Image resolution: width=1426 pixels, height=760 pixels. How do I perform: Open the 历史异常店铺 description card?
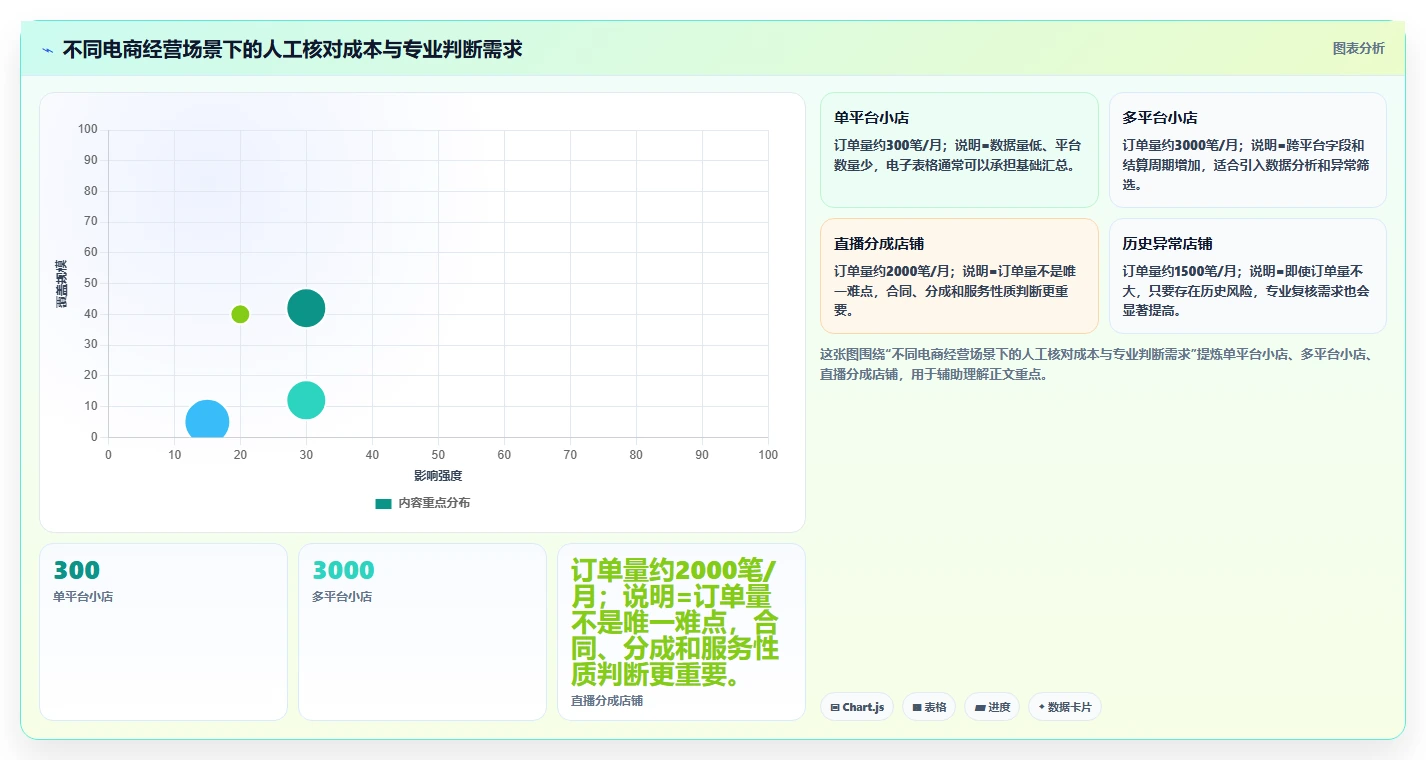click(x=1247, y=276)
